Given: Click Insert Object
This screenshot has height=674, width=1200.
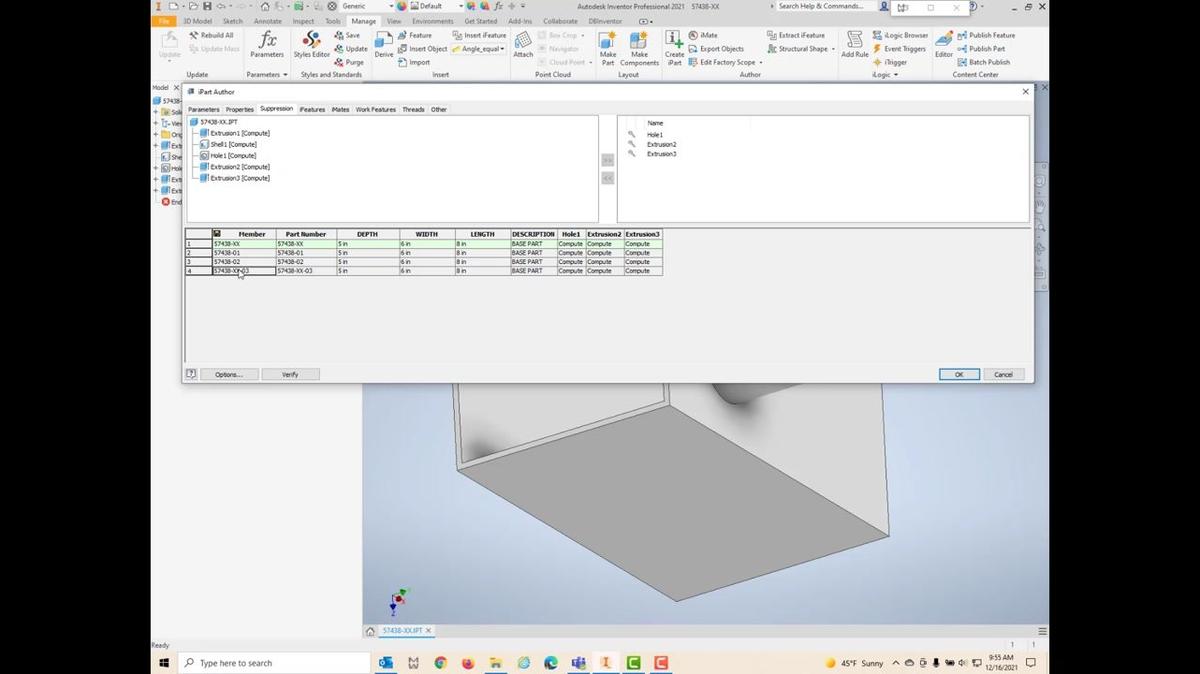Looking at the screenshot, I should (422, 48).
